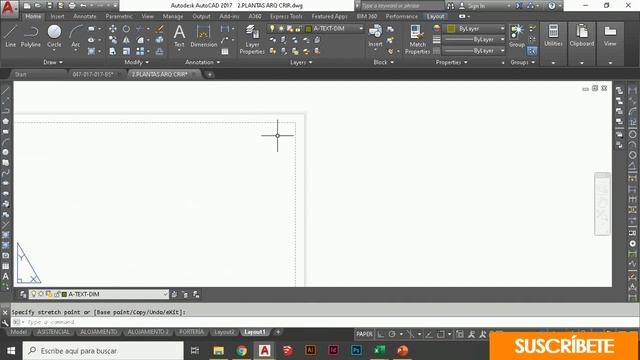
Task: Select the Line tool
Action: (x=10, y=36)
